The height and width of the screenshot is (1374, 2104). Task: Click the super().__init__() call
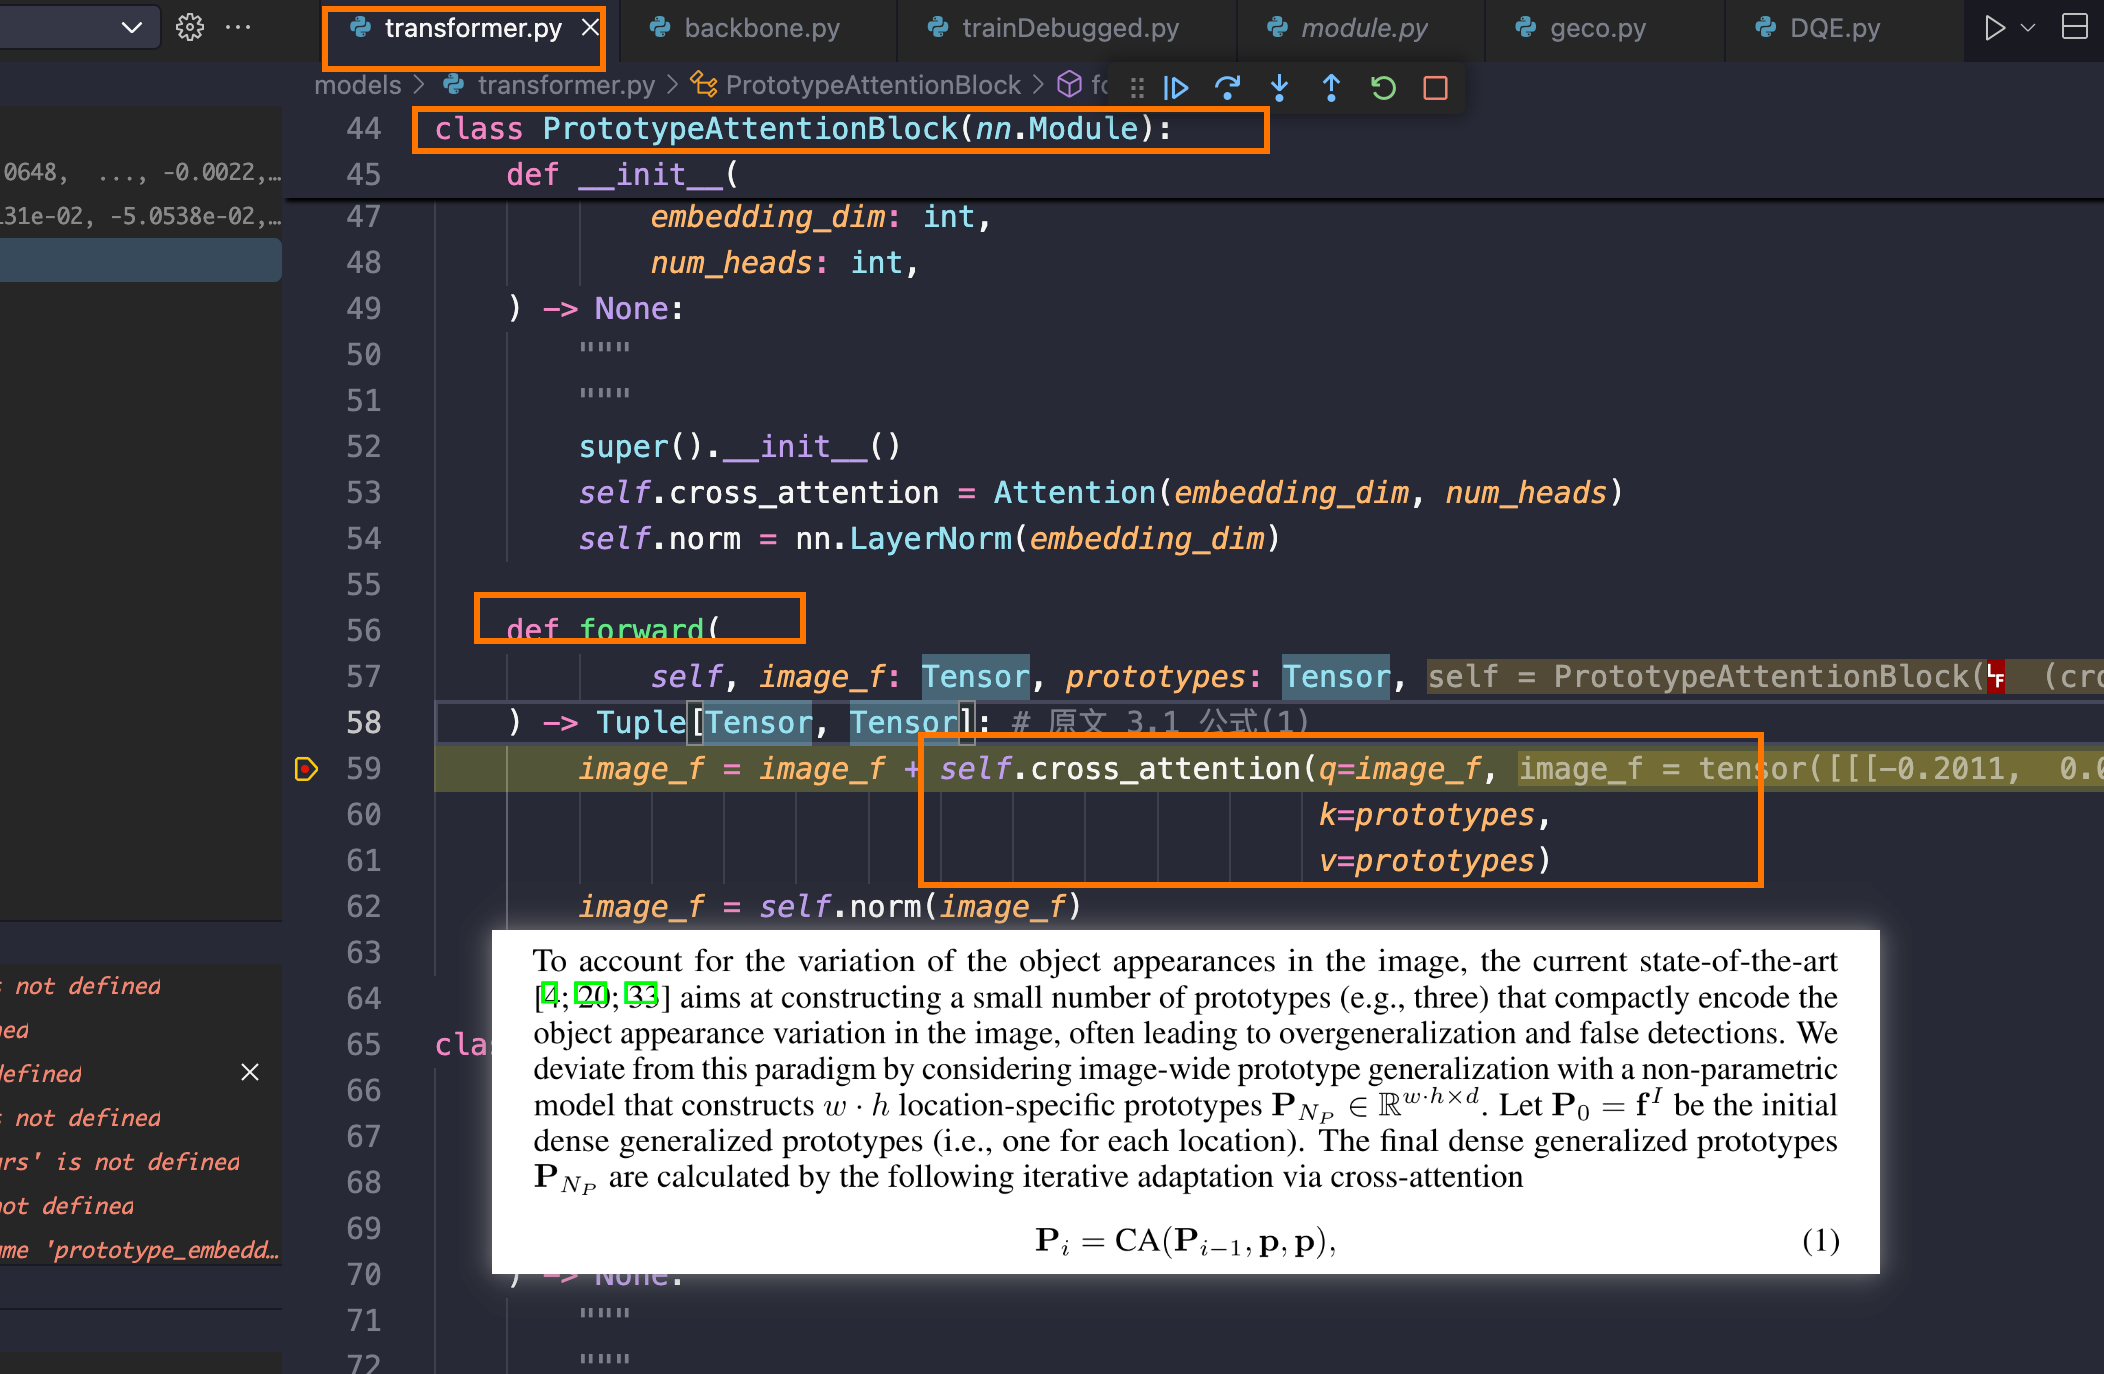tap(740, 446)
